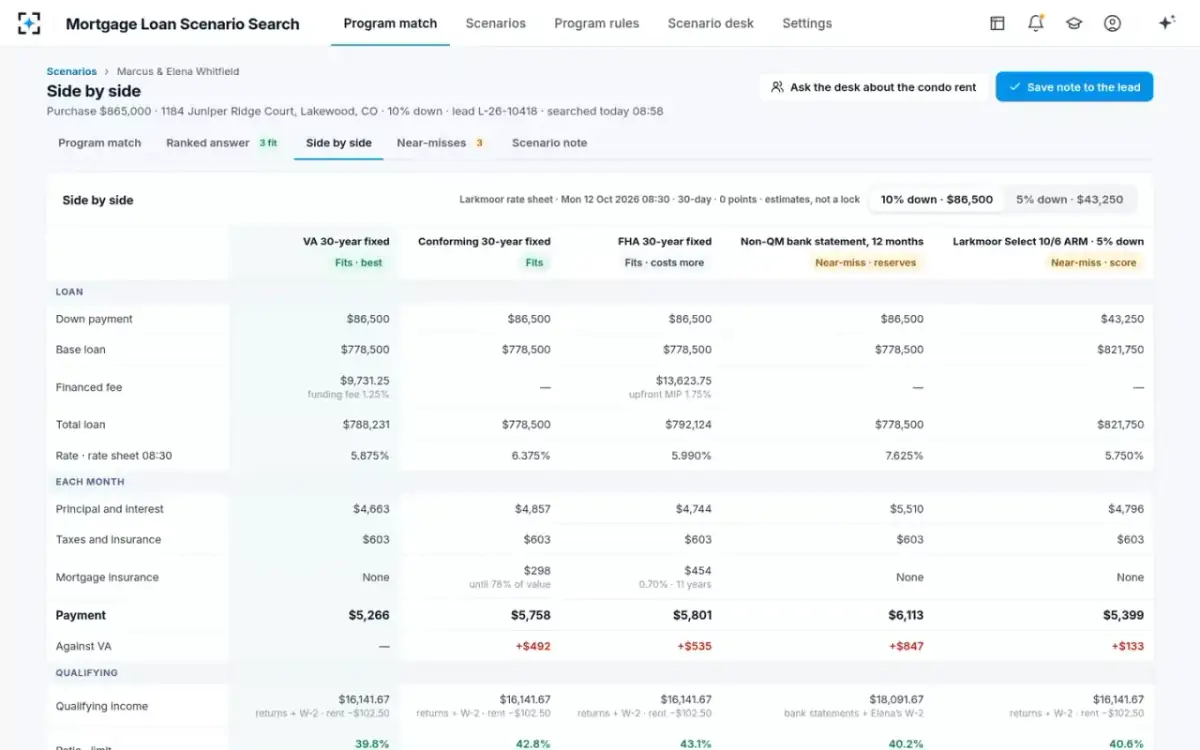The height and width of the screenshot is (750, 1200).
Task: Click the 6.375% rate value
Action: 531,456
